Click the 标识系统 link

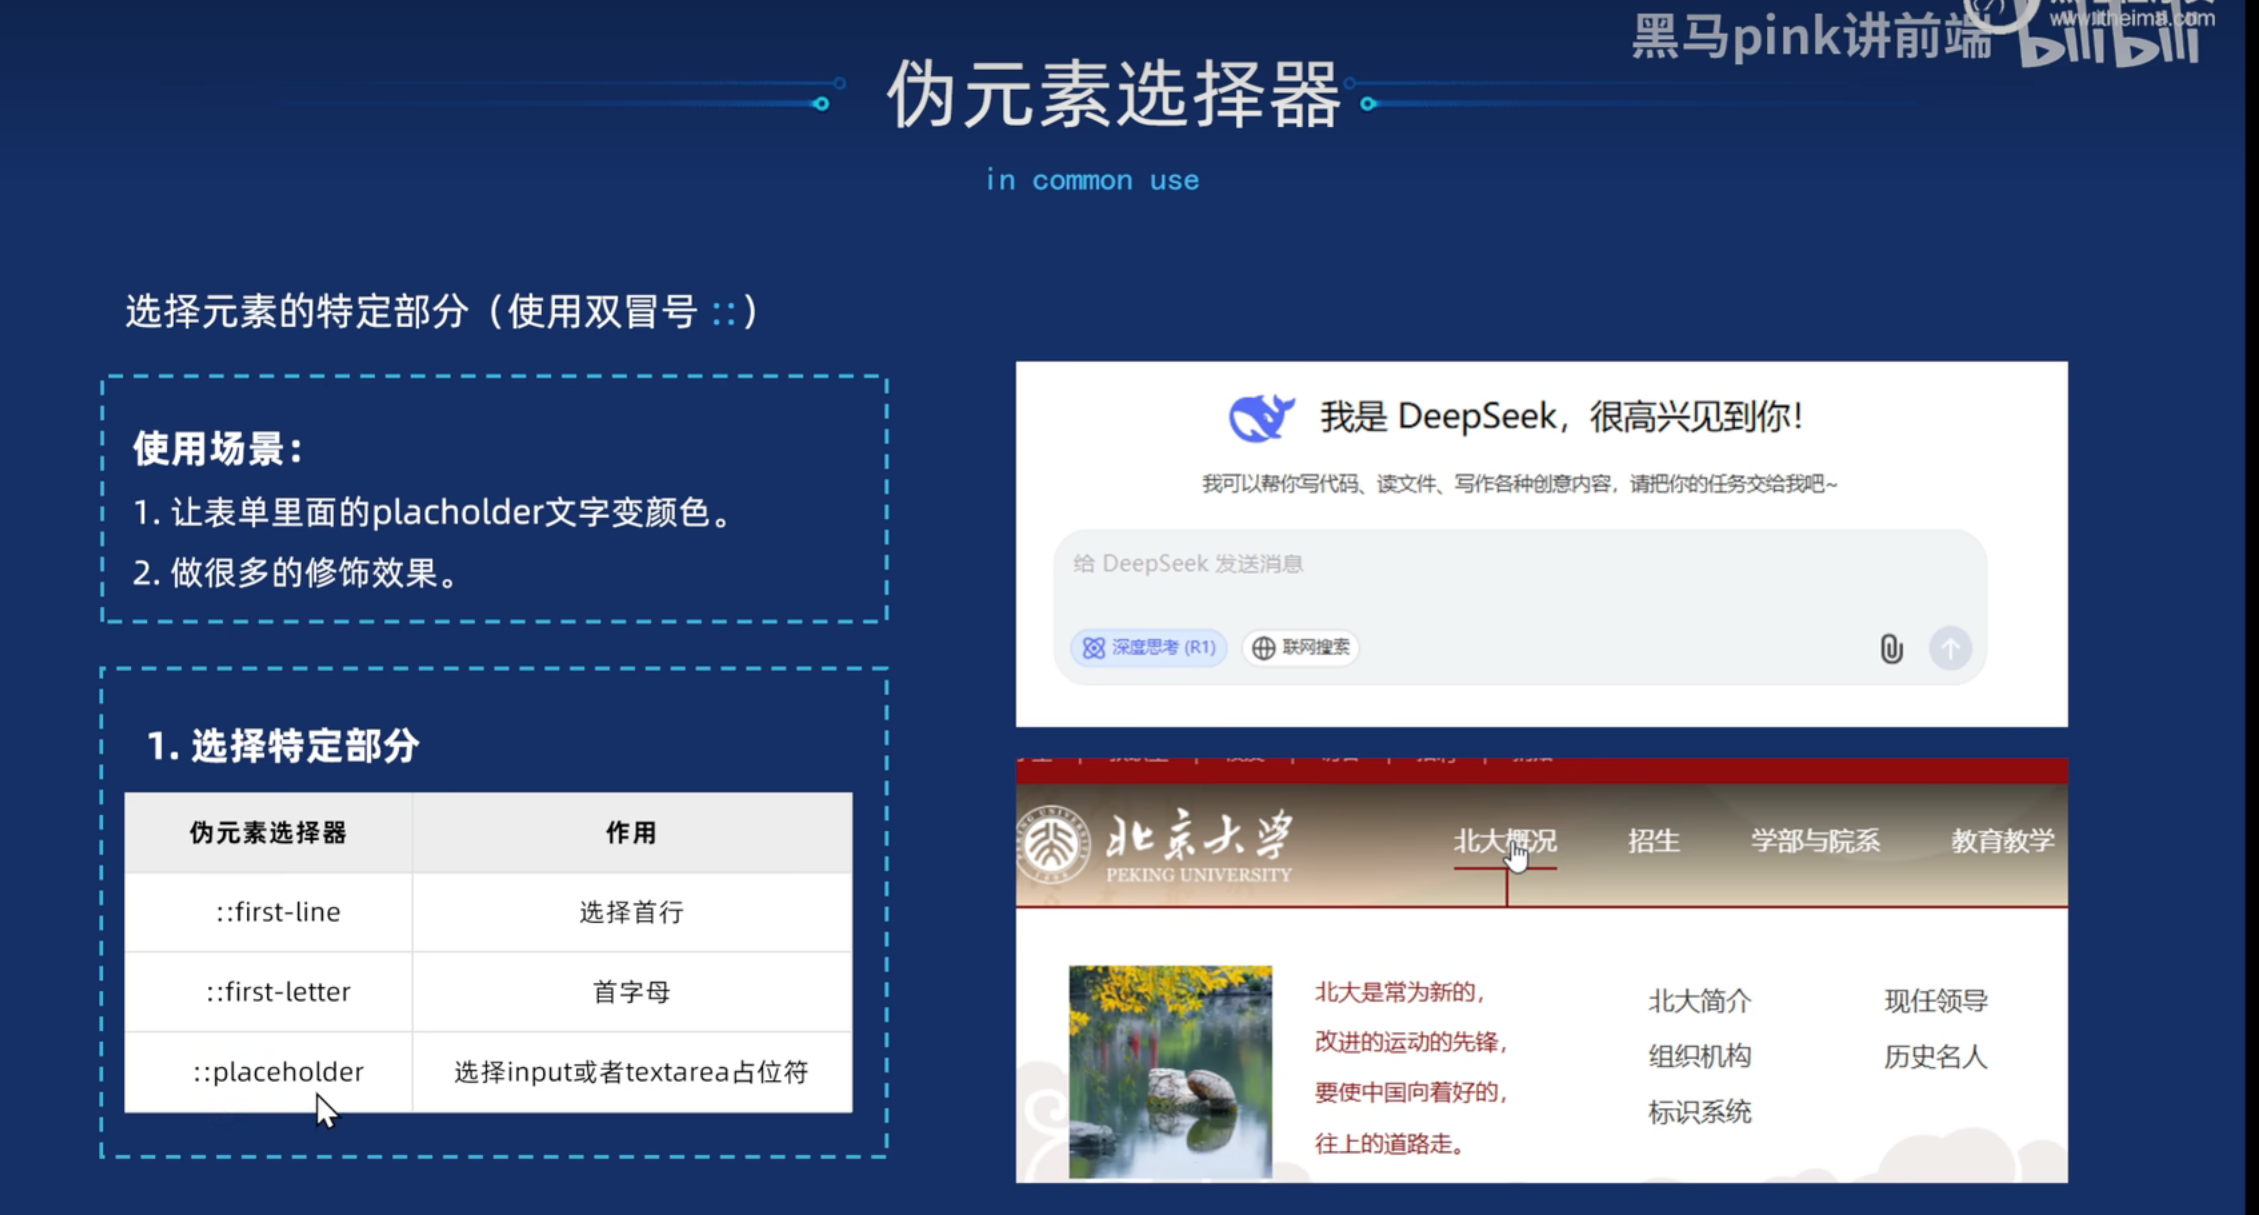pyautogui.click(x=1699, y=1112)
